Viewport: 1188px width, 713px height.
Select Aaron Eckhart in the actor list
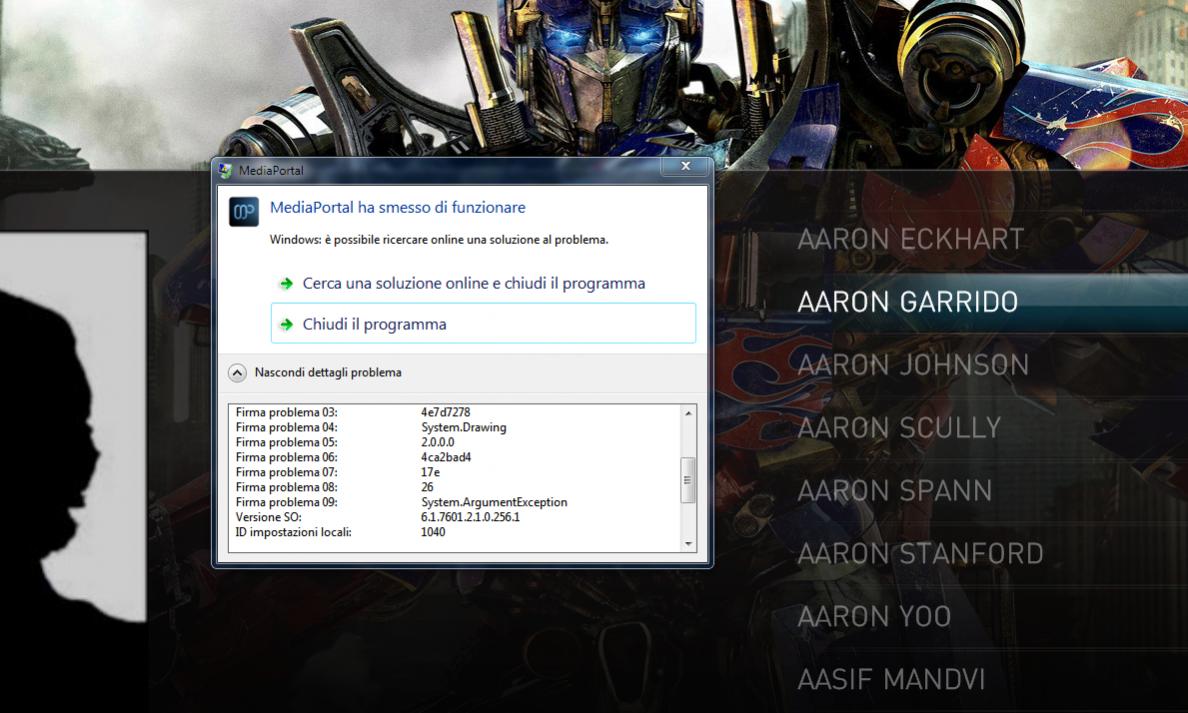[910, 239]
